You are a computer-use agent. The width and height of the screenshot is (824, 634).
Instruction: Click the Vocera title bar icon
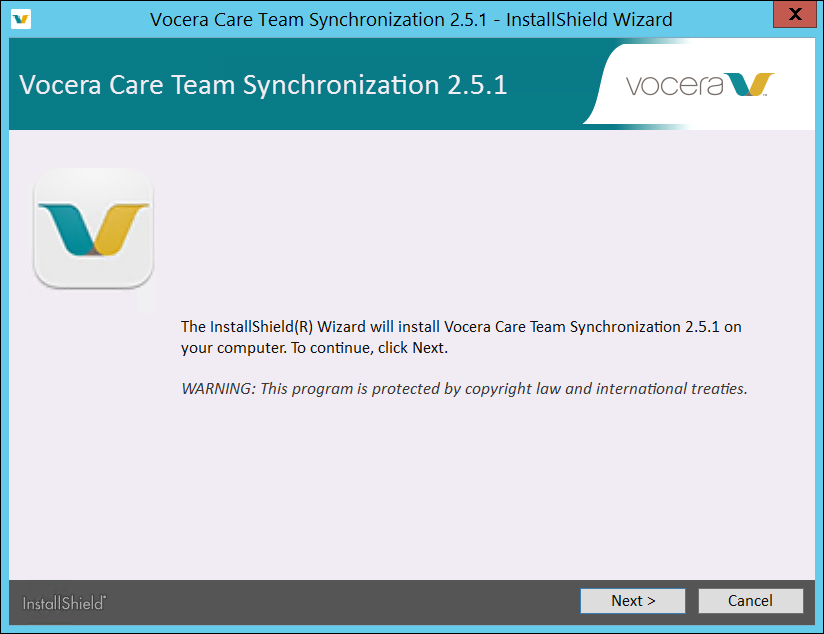[21, 19]
